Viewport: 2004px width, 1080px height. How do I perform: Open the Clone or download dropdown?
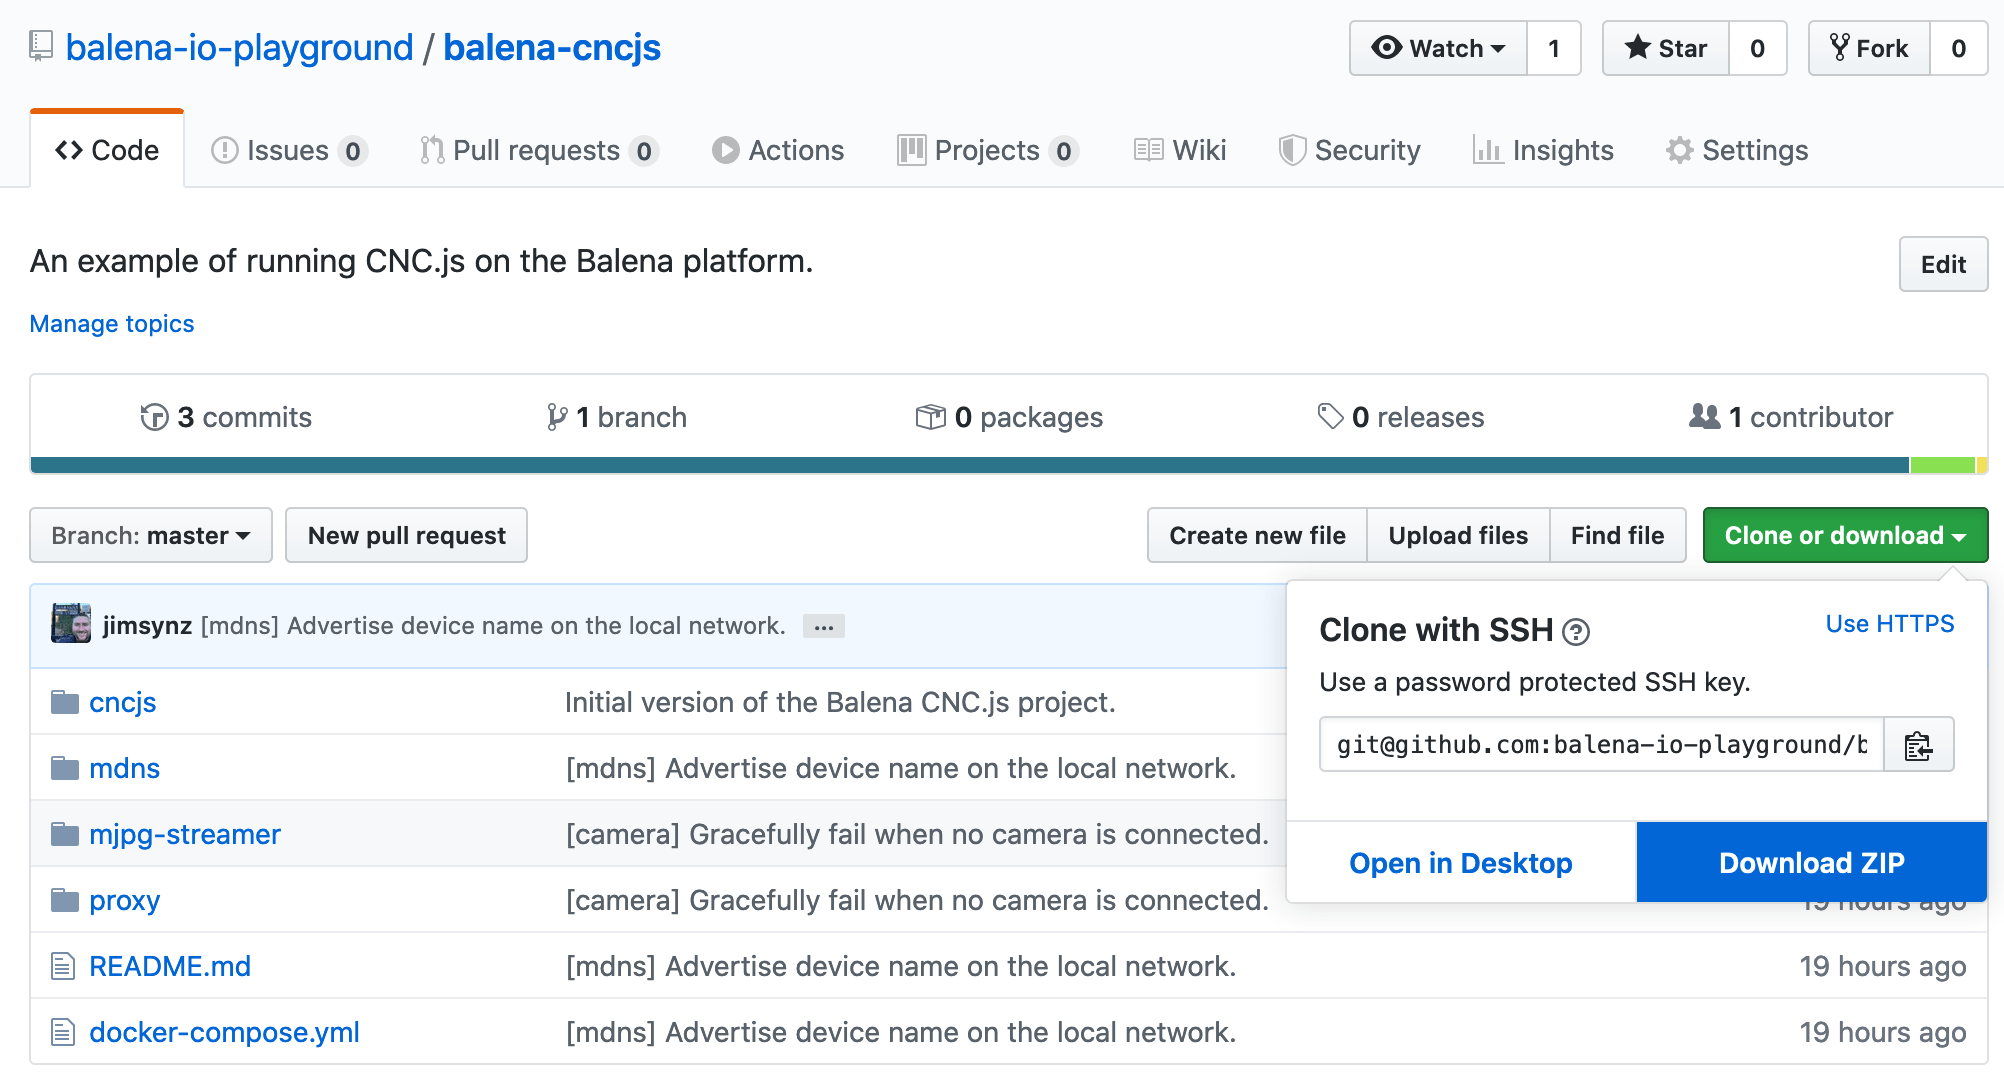pos(1845,535)
